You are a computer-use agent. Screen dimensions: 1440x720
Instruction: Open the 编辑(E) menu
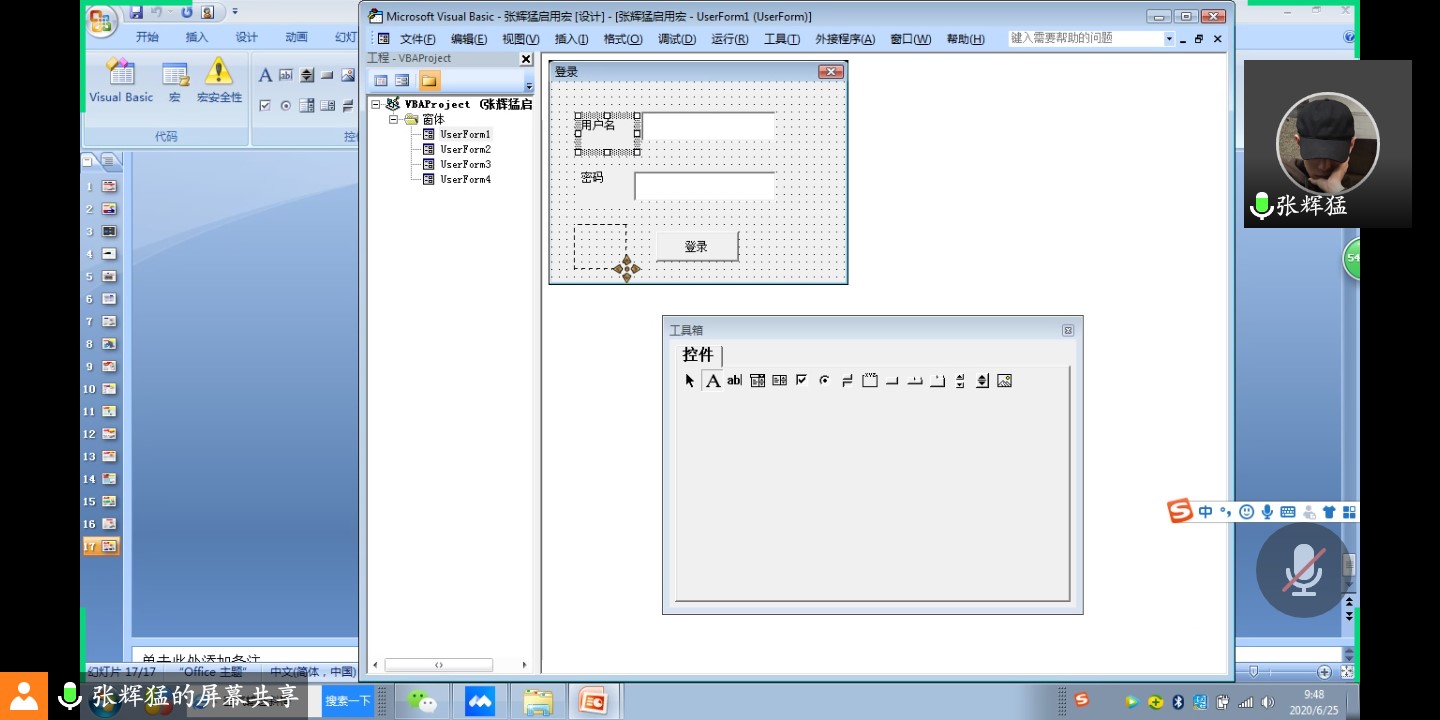(x=469, y=39)
